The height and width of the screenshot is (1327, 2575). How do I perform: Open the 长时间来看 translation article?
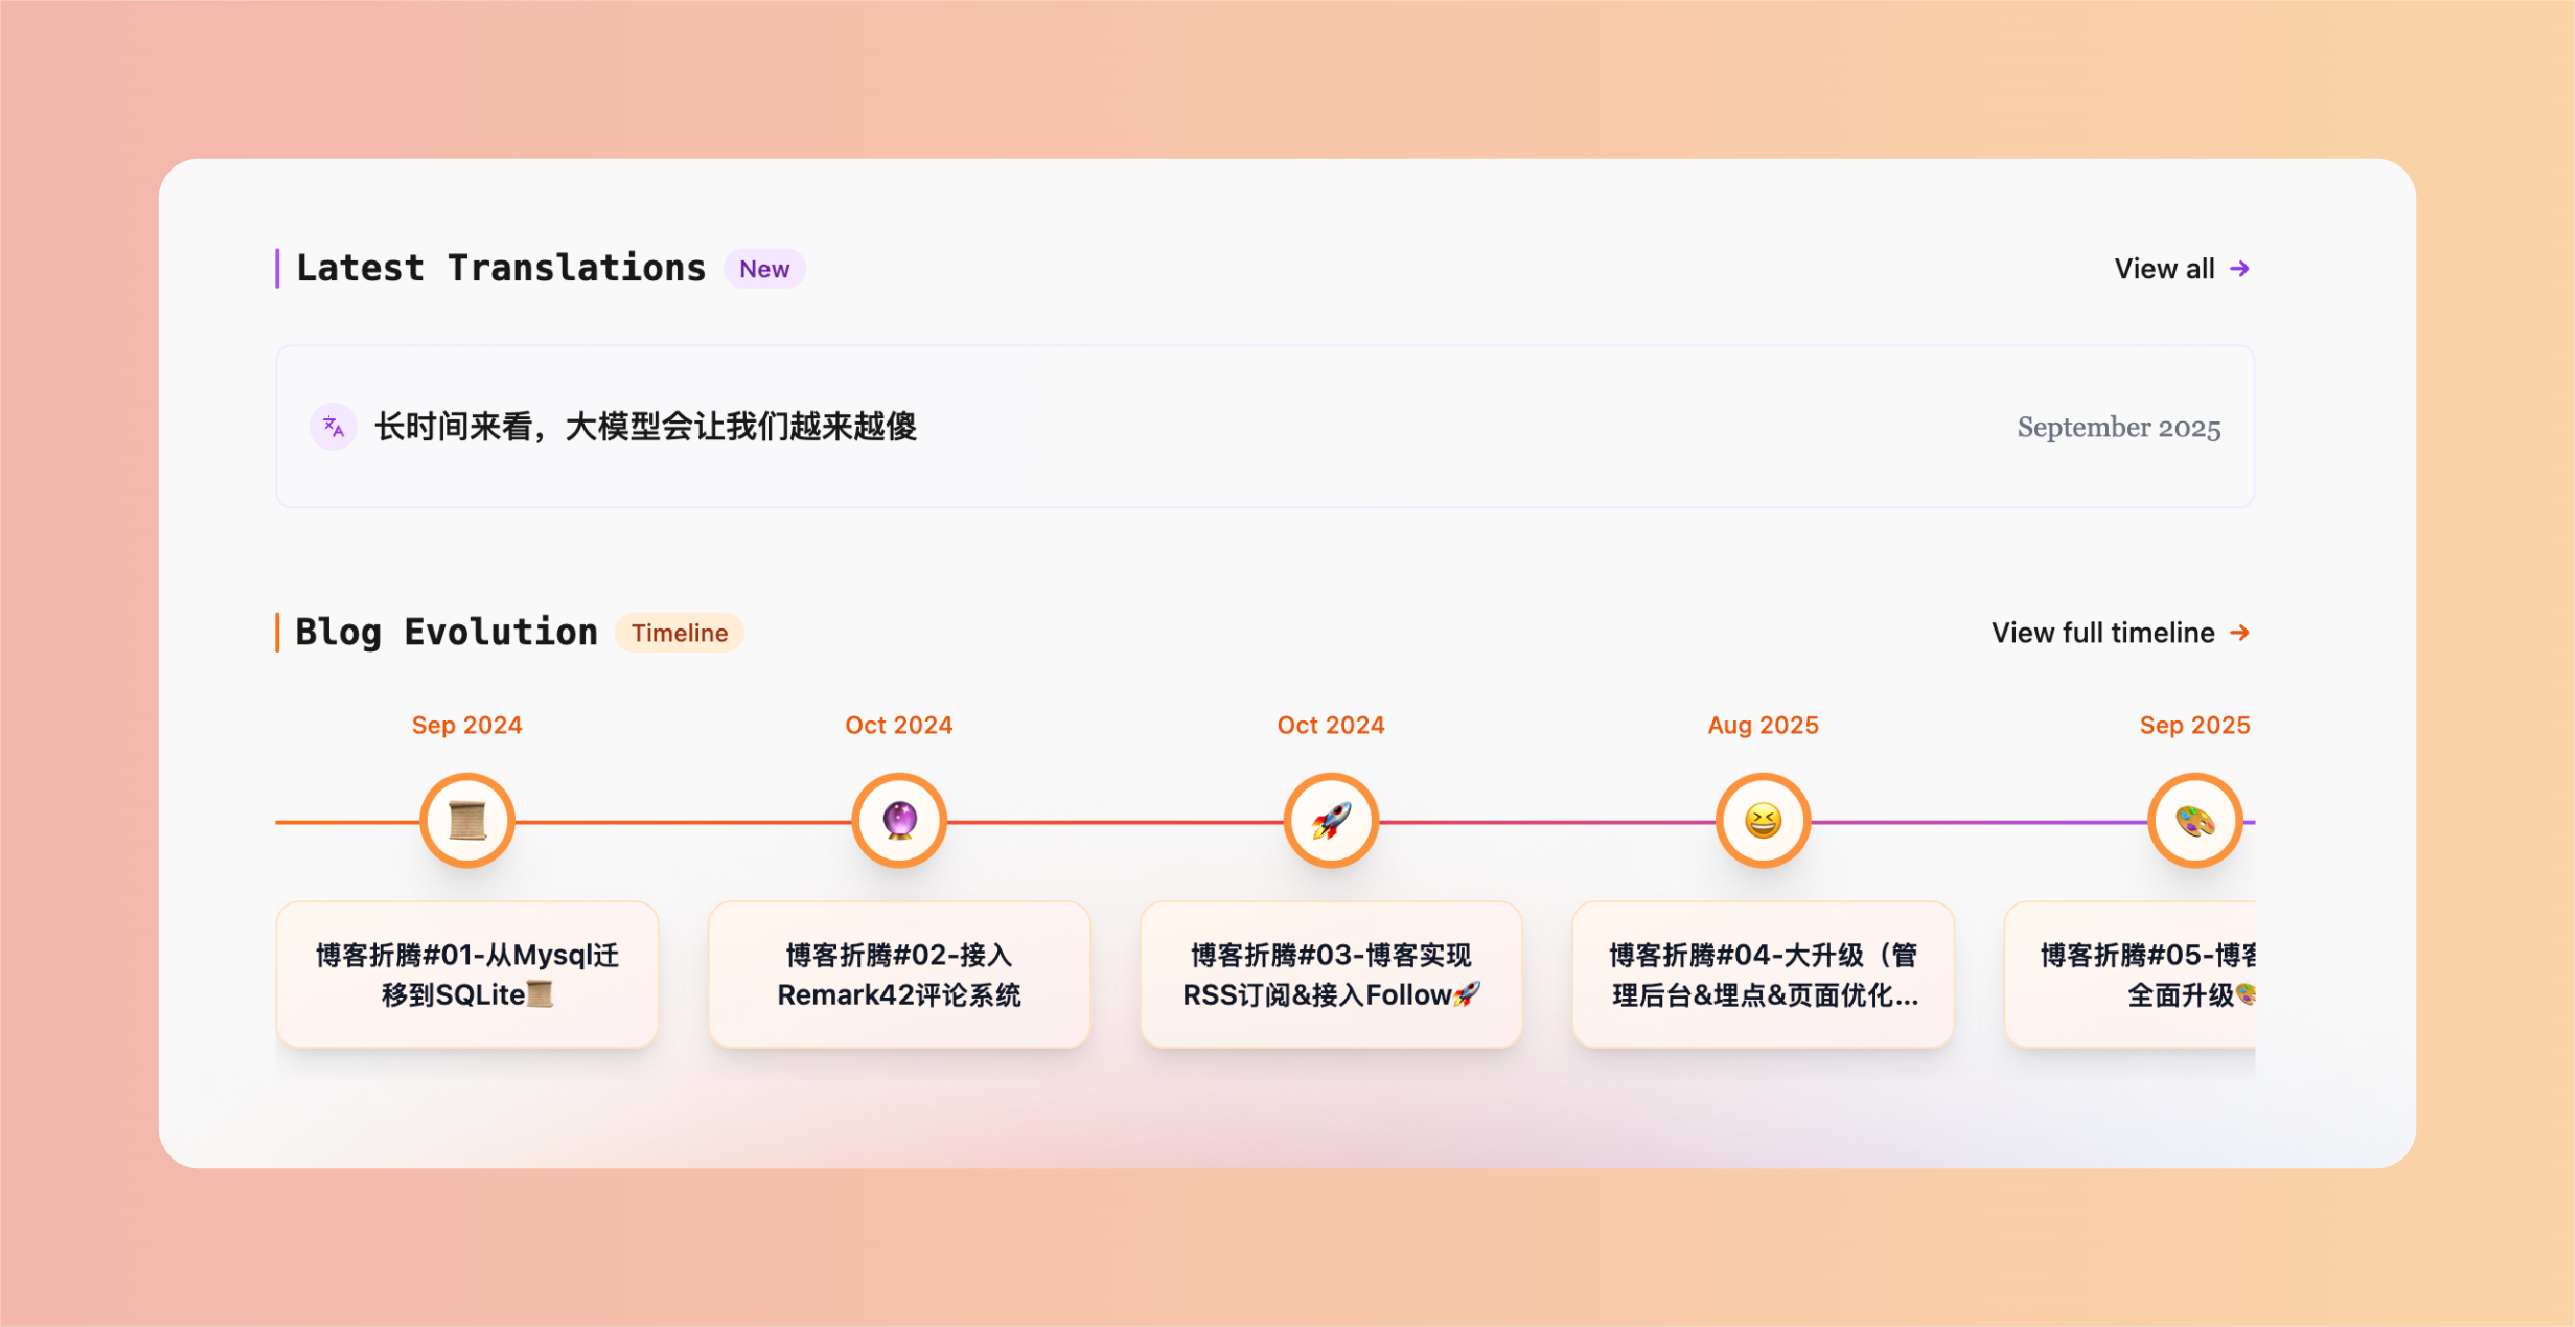[645, 427]
